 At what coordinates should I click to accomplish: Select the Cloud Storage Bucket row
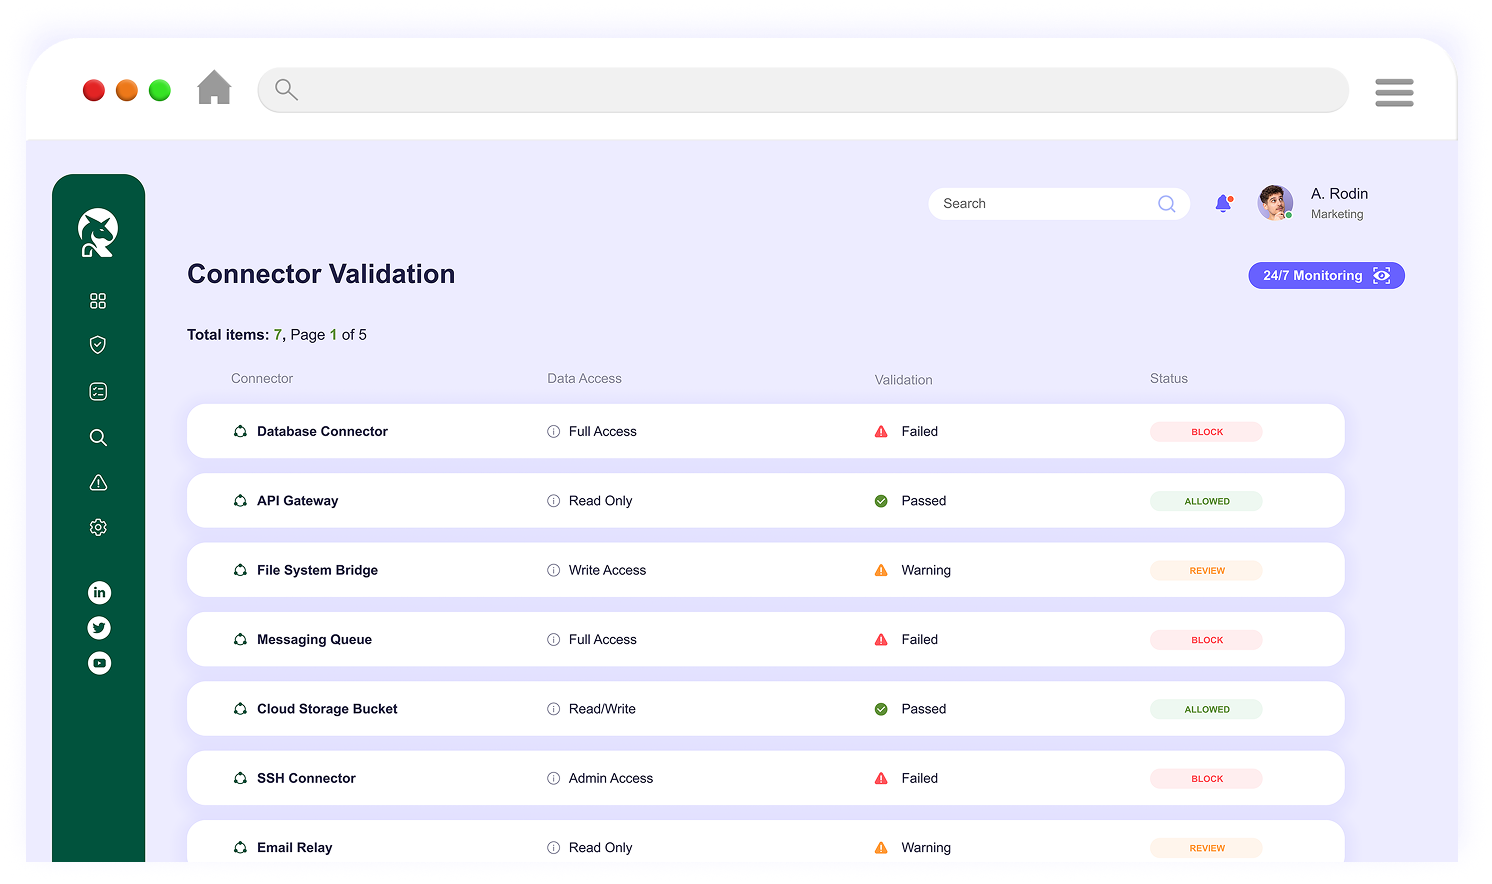click(x=765, y=709)
